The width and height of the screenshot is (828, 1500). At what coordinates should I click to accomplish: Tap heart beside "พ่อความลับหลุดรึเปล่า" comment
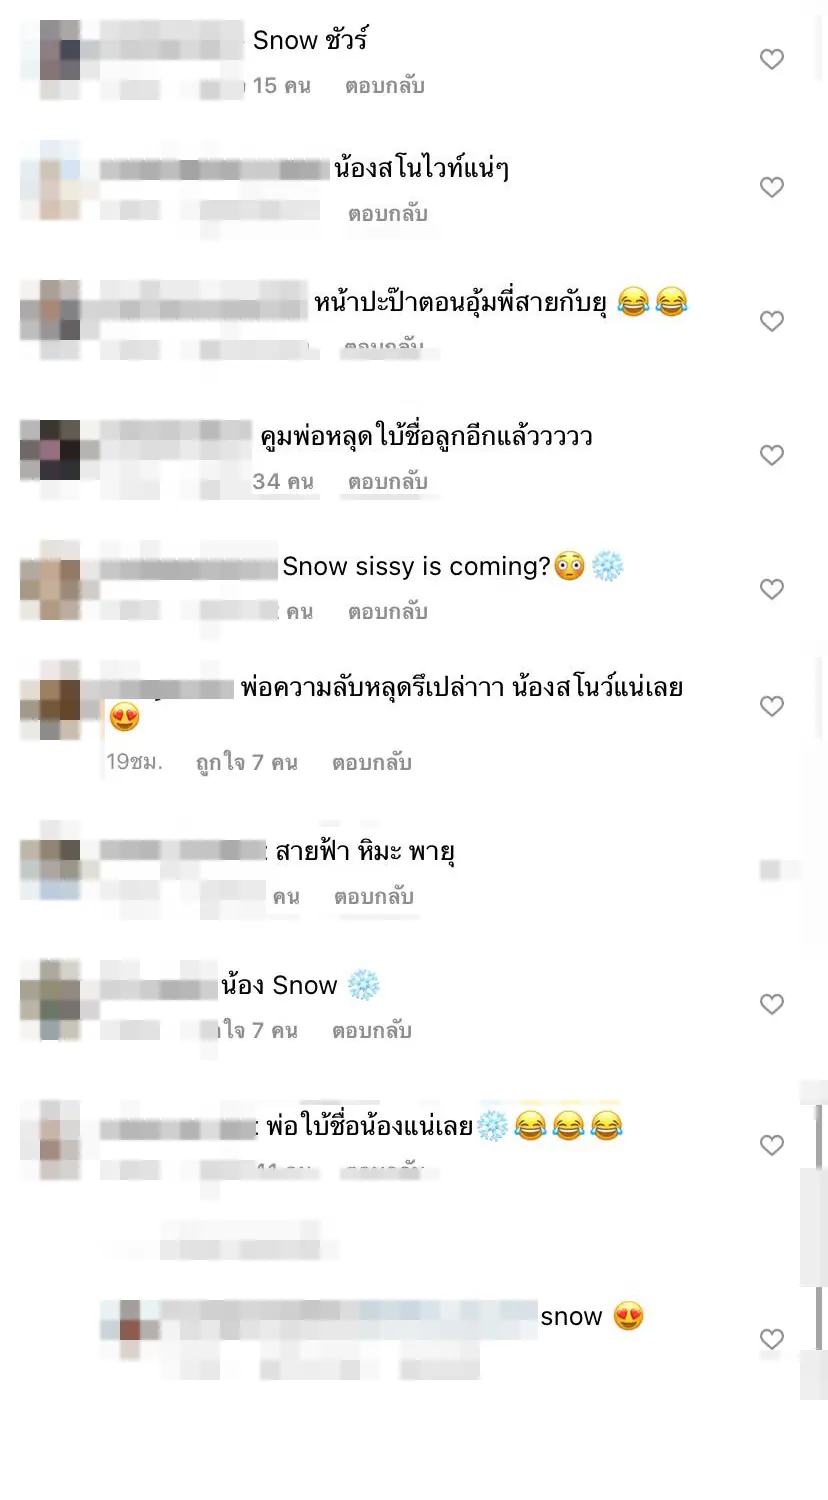[771, 706]
